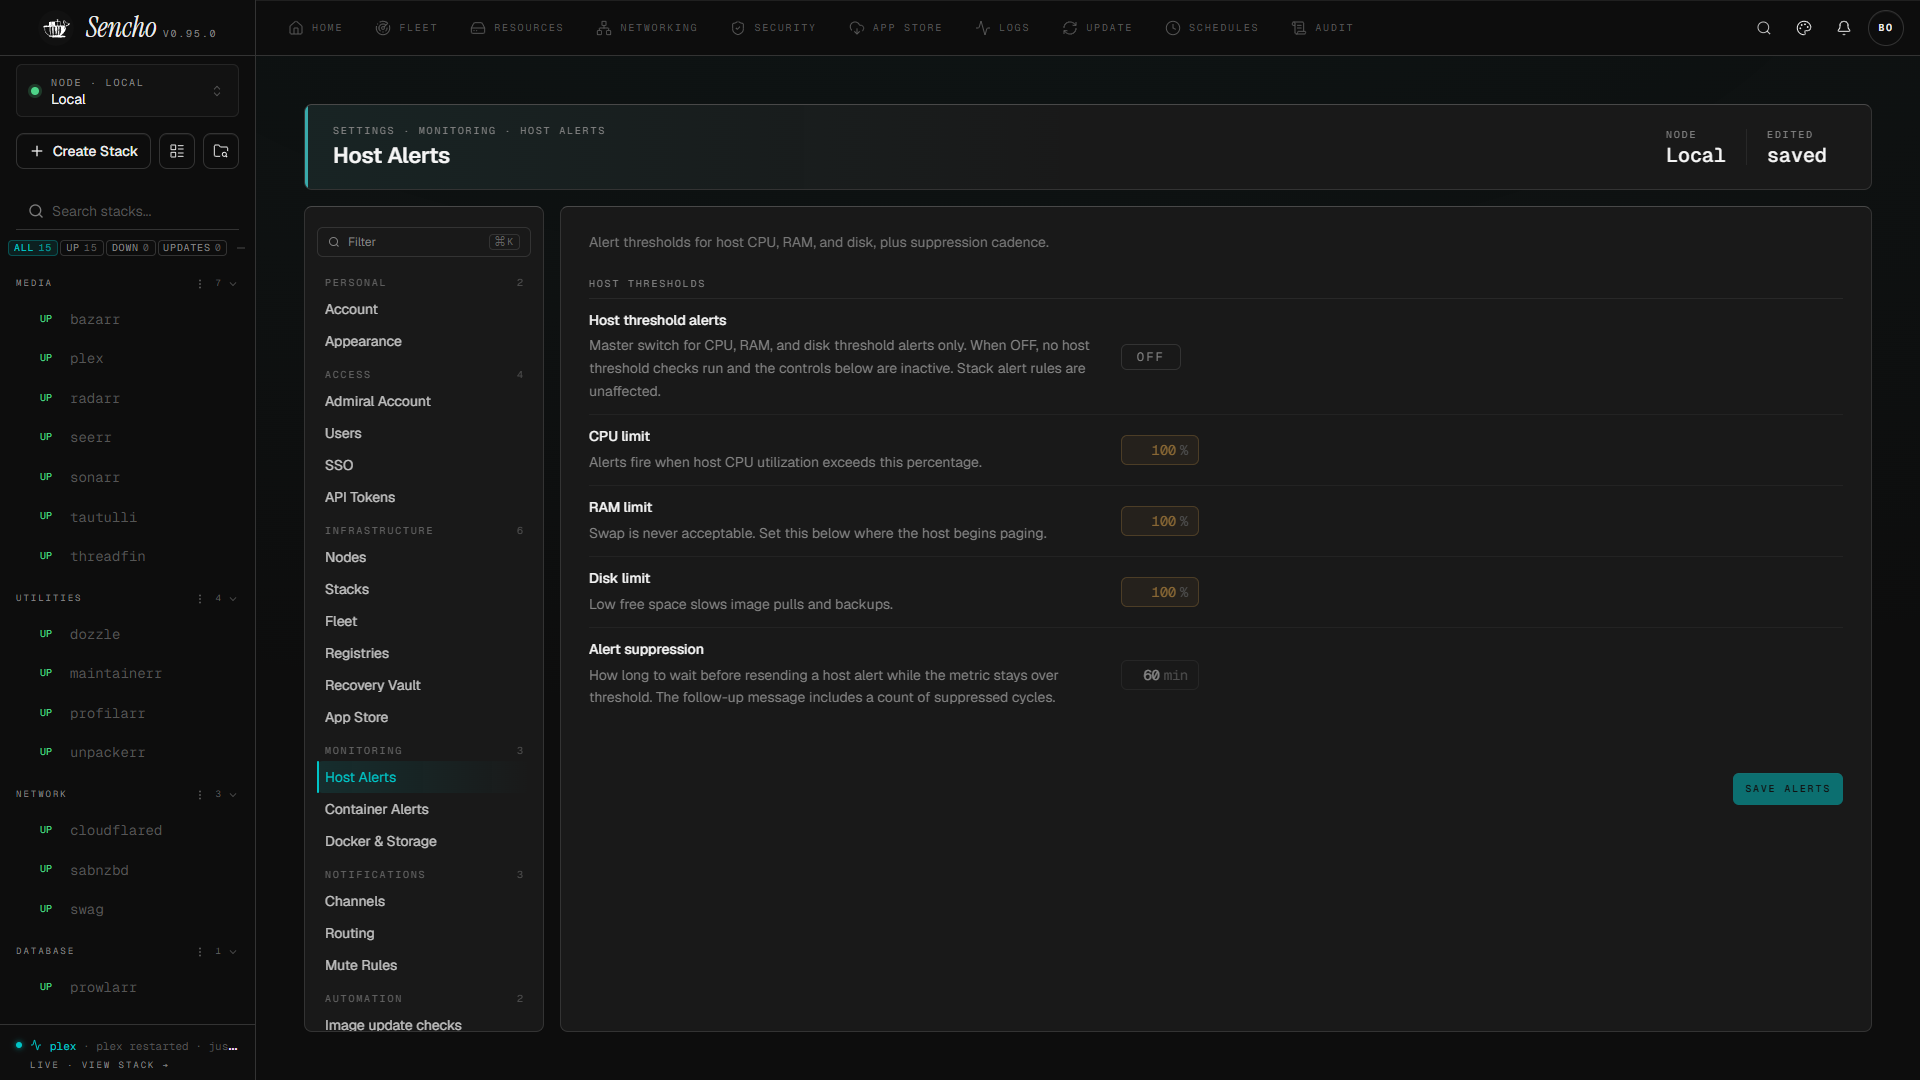This screenshot has width=1920, height=1080.
Task: Select the dozzle stack
Action: [127, 634]
